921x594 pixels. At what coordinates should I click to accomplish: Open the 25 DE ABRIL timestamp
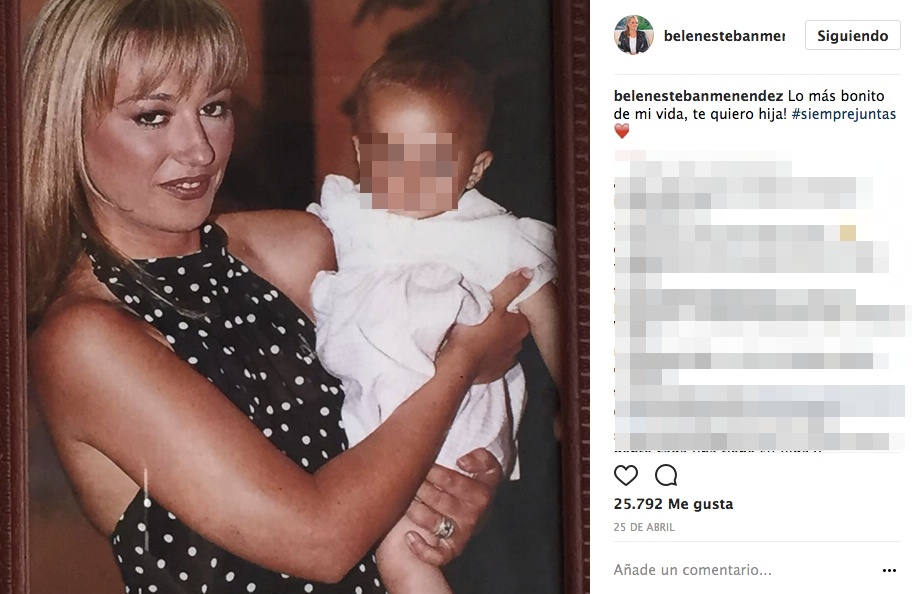point(644,528)
